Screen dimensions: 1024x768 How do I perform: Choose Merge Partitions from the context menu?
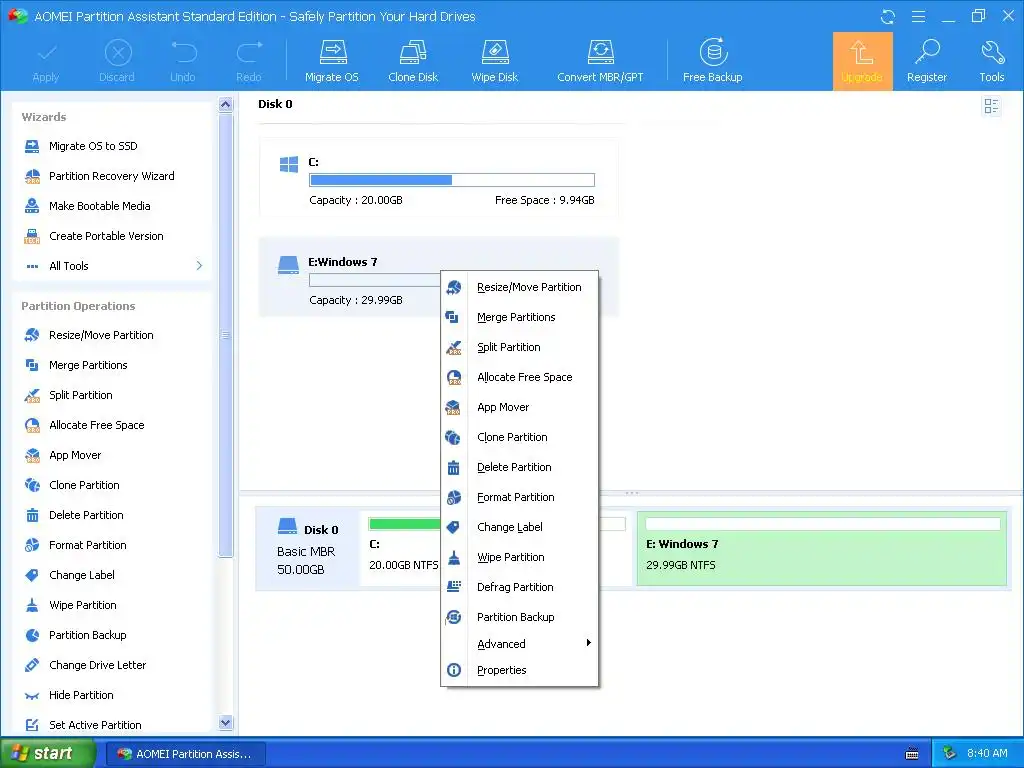pos(520,317)
